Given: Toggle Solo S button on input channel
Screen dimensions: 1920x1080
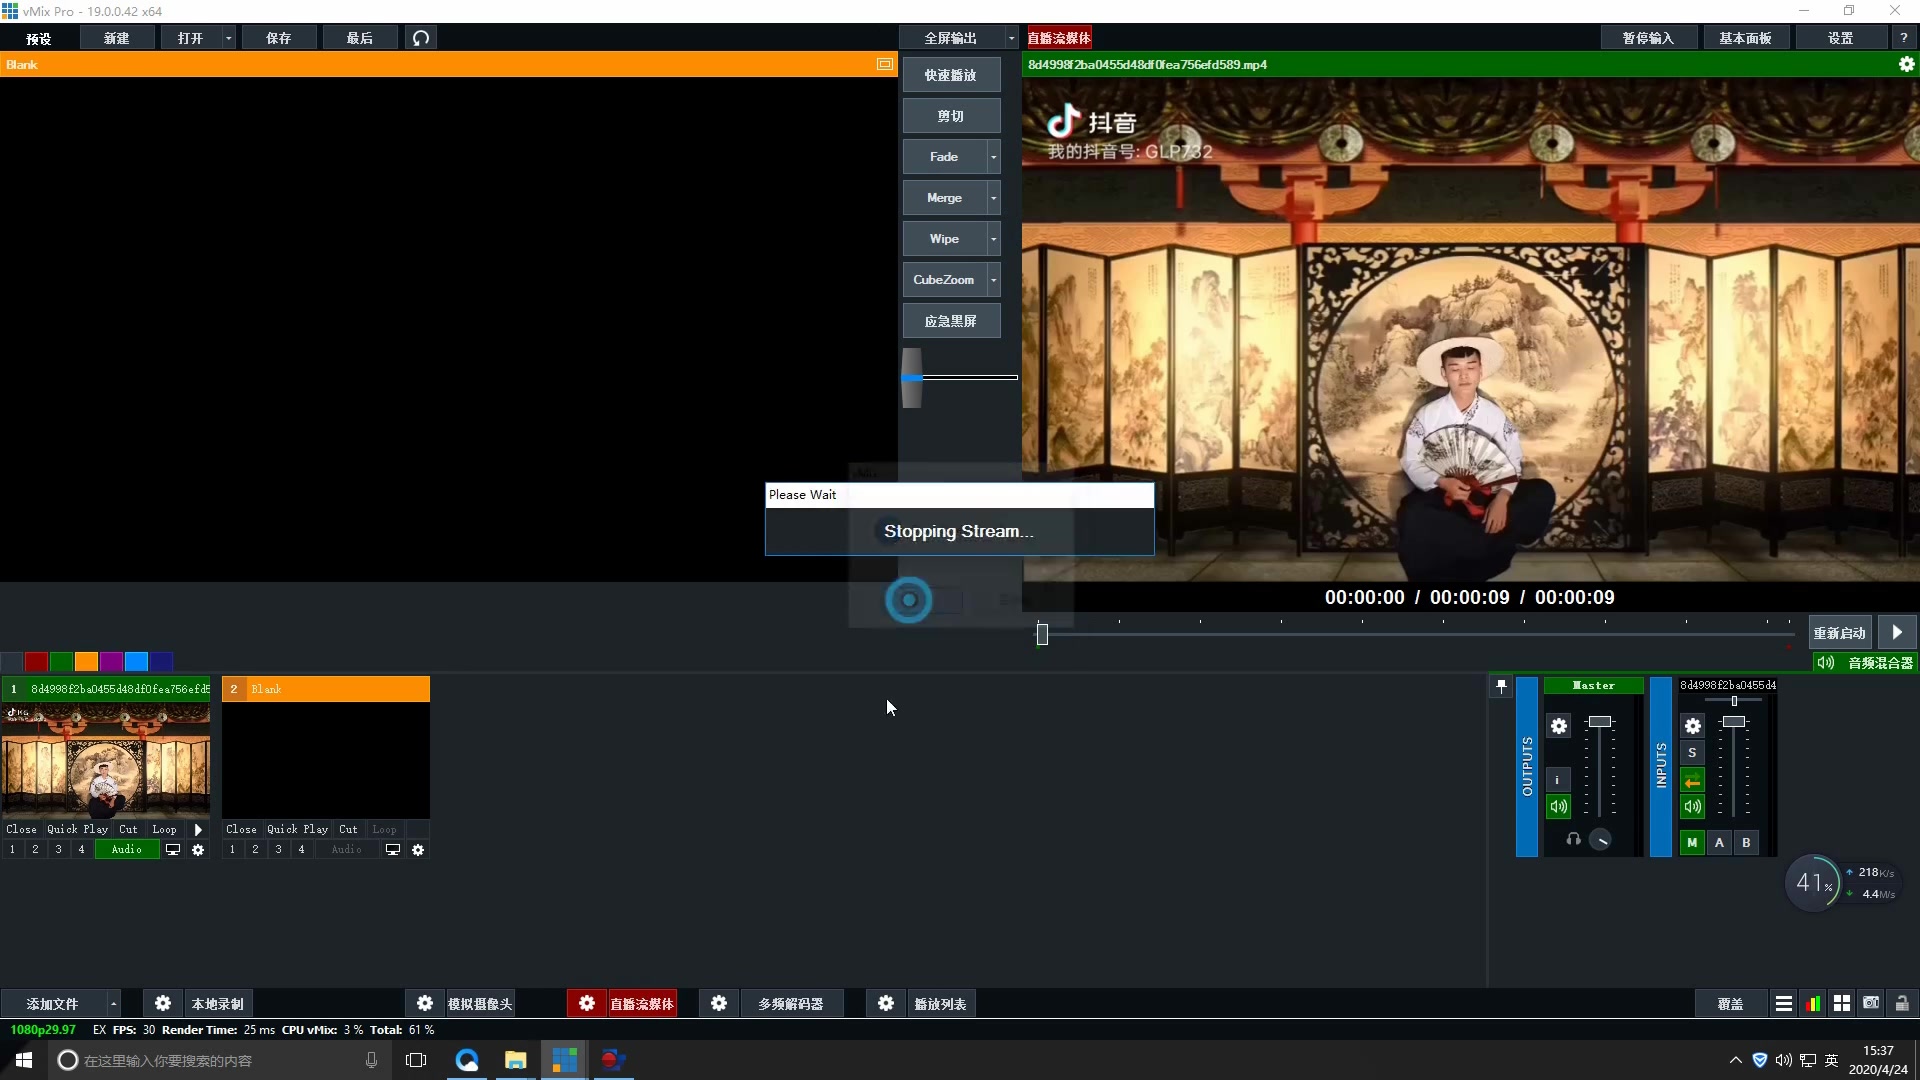Looking at the screenshot, I should [x=1692, y=753].
